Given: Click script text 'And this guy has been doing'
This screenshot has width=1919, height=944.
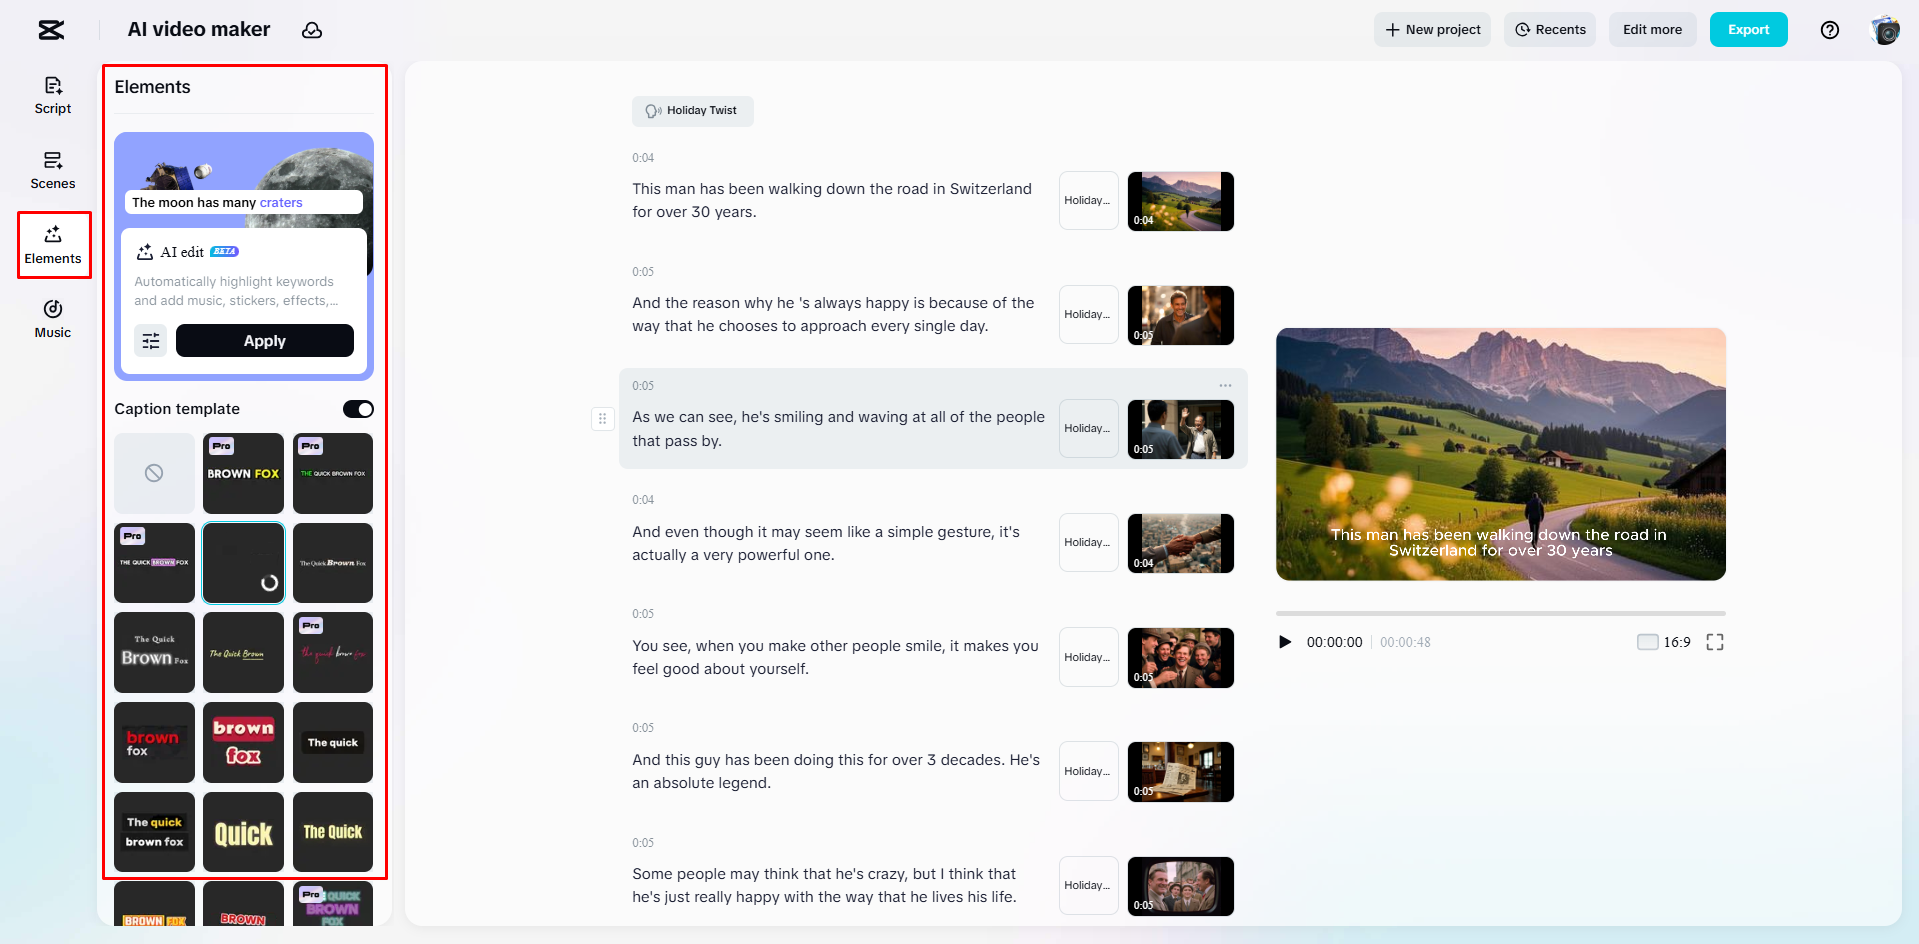Looking at the screenshot, I should coord(836,771).
